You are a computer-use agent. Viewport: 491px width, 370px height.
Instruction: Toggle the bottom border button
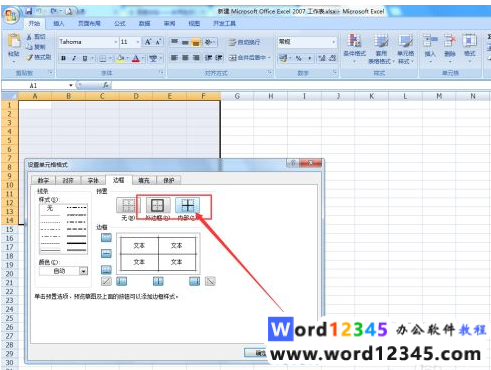click(x=106, y=269)
